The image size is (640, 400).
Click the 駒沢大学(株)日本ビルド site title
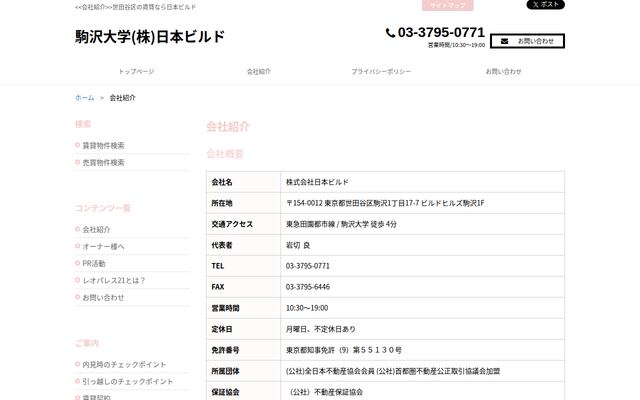[x=150, y=36]
